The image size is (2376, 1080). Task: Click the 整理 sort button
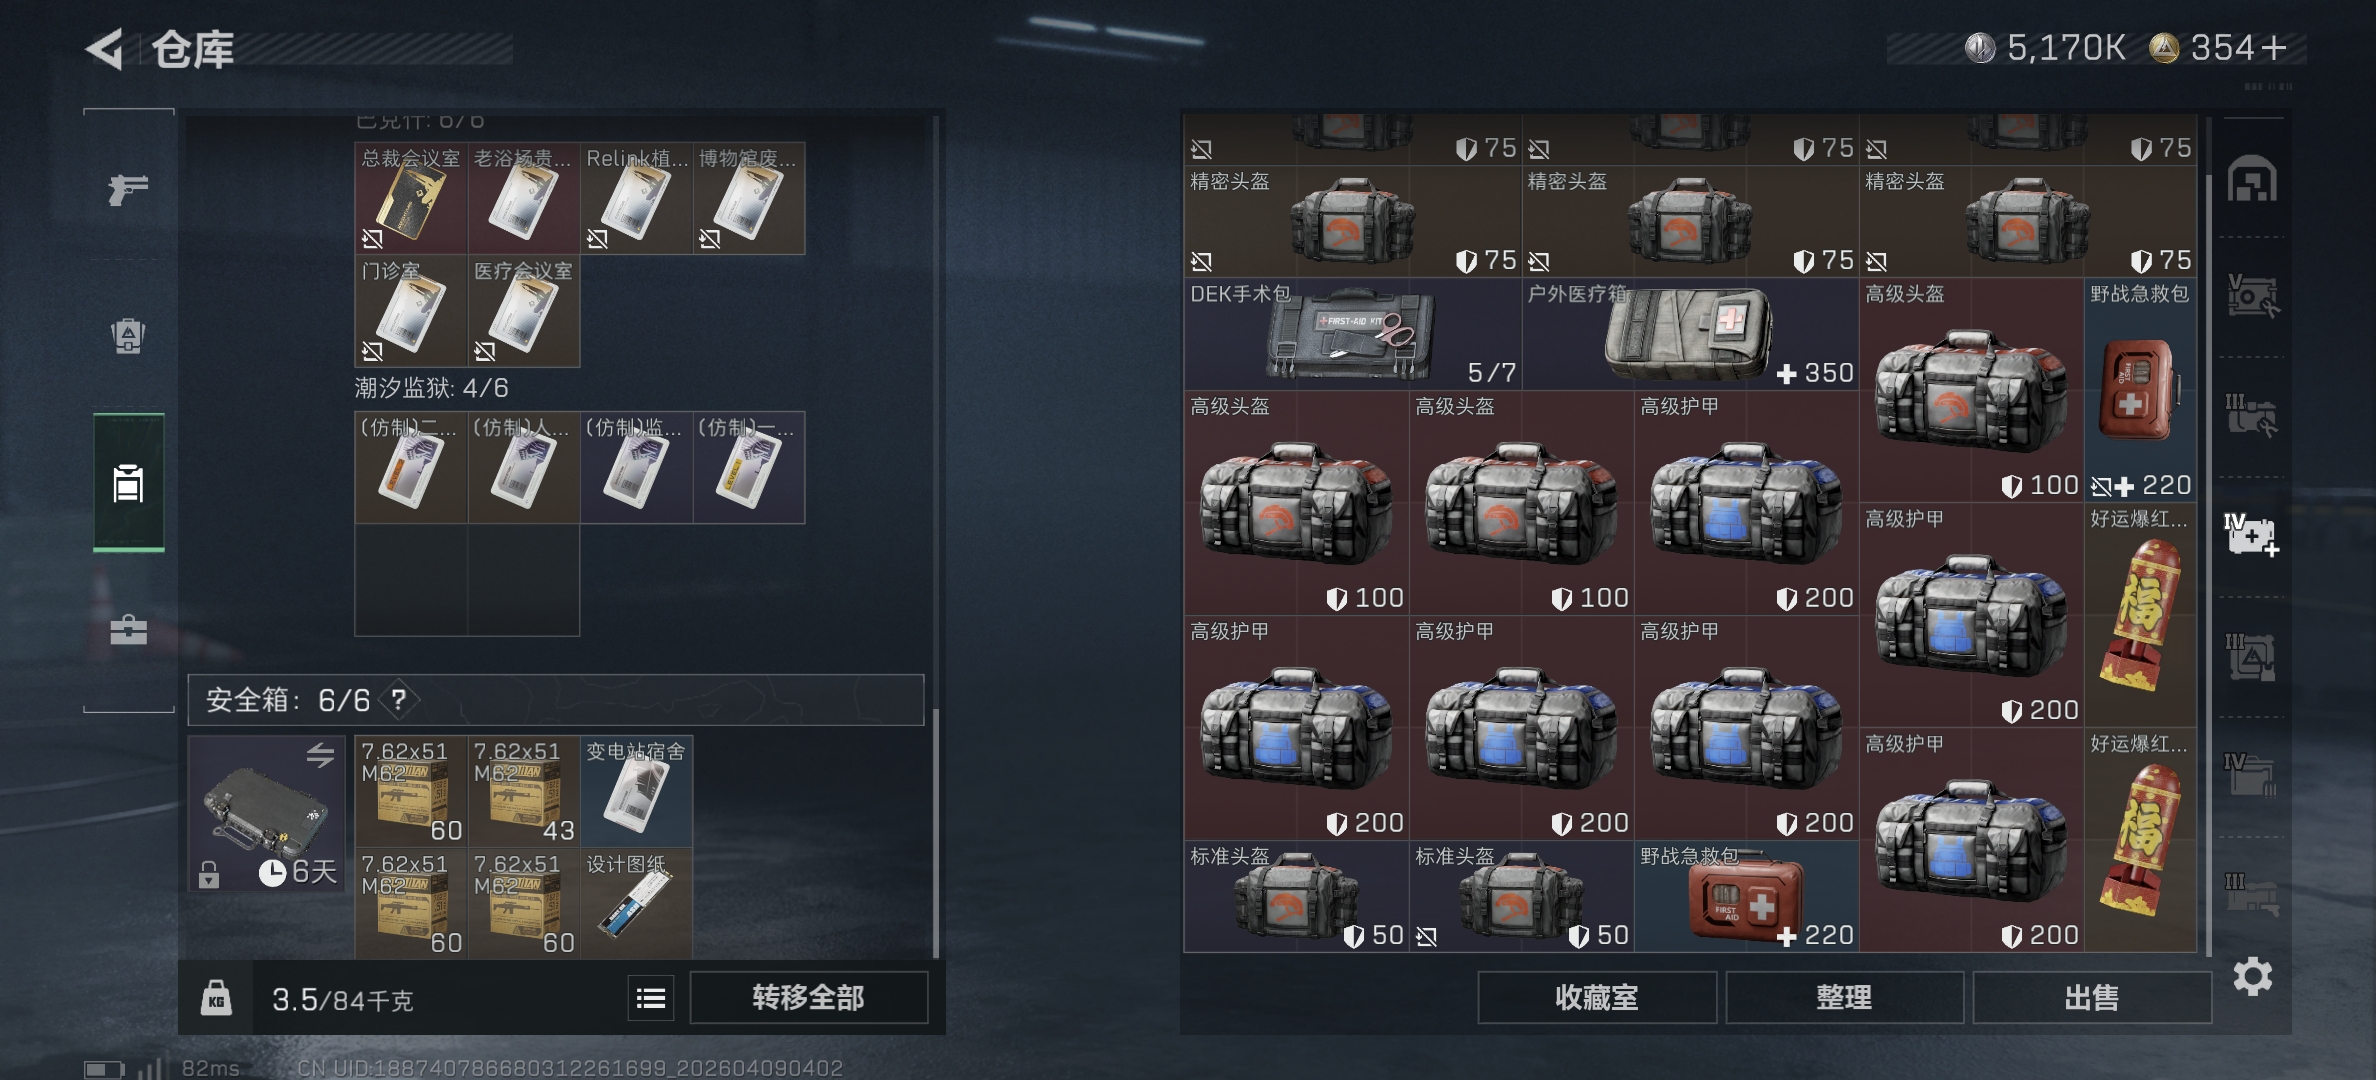click(1844, 998)
